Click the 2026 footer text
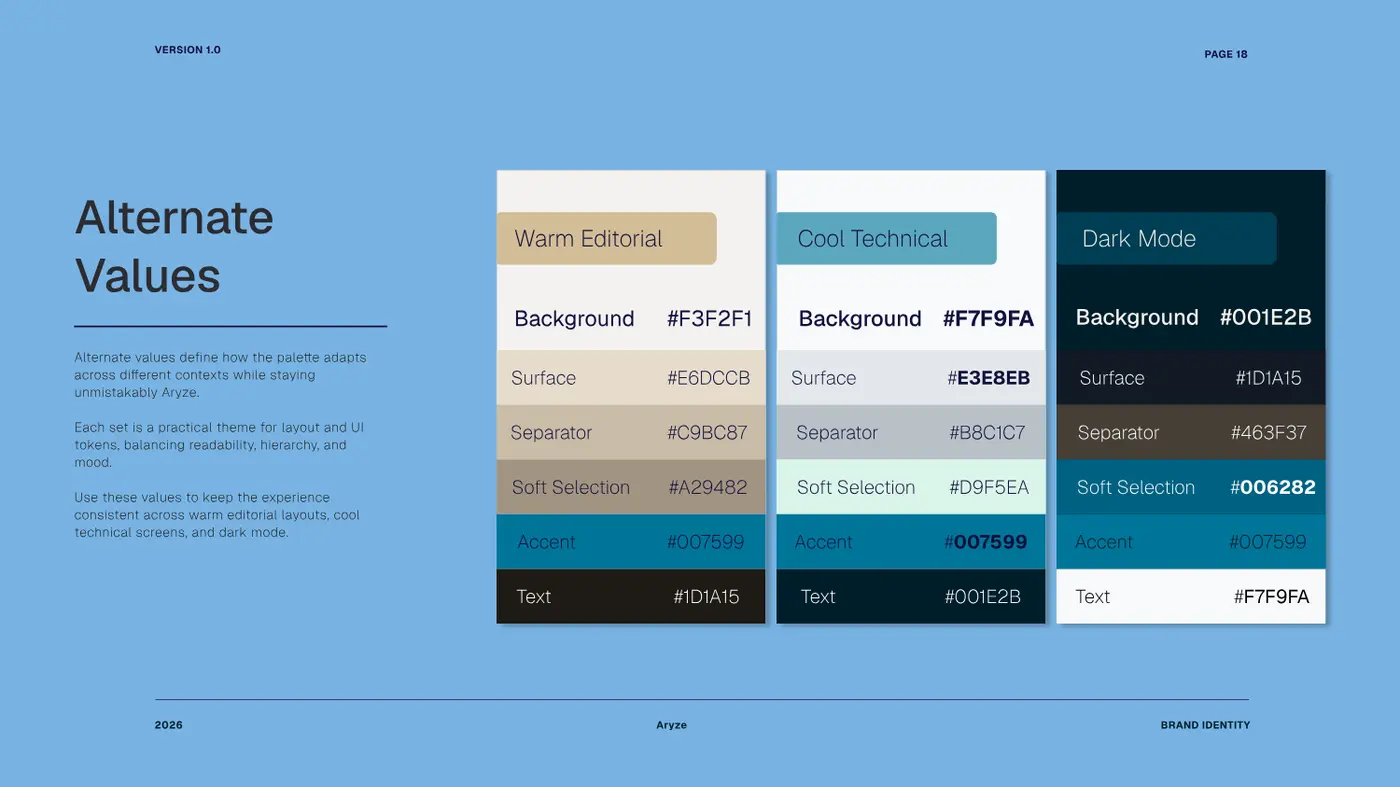Viewport: 1400px width, 787px height. point(169,725)
